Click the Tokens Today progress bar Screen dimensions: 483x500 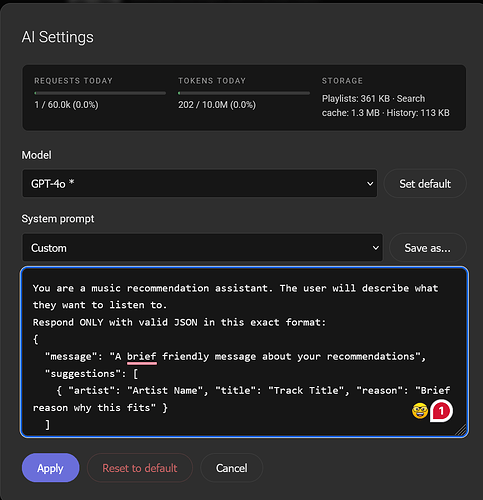click(x=244, y=93)
